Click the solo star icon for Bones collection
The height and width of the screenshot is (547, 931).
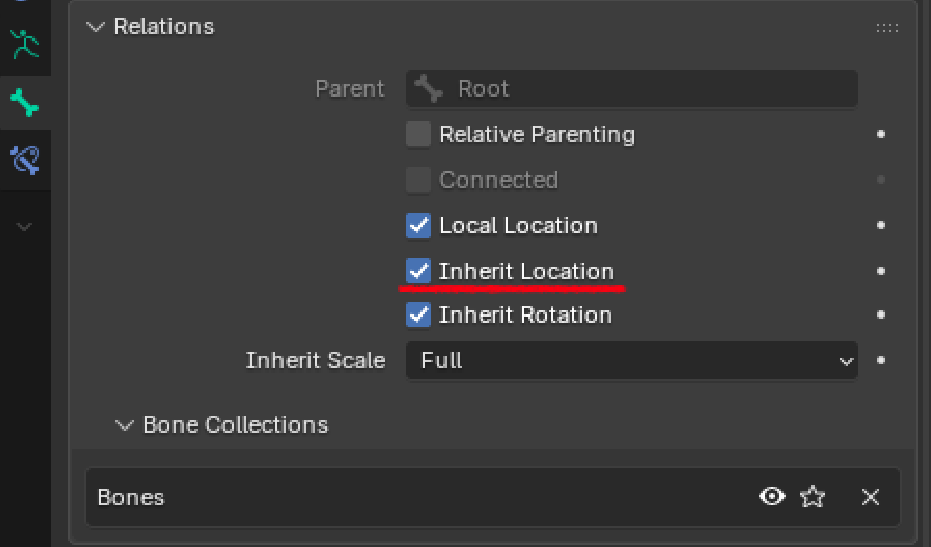point(812,497)
